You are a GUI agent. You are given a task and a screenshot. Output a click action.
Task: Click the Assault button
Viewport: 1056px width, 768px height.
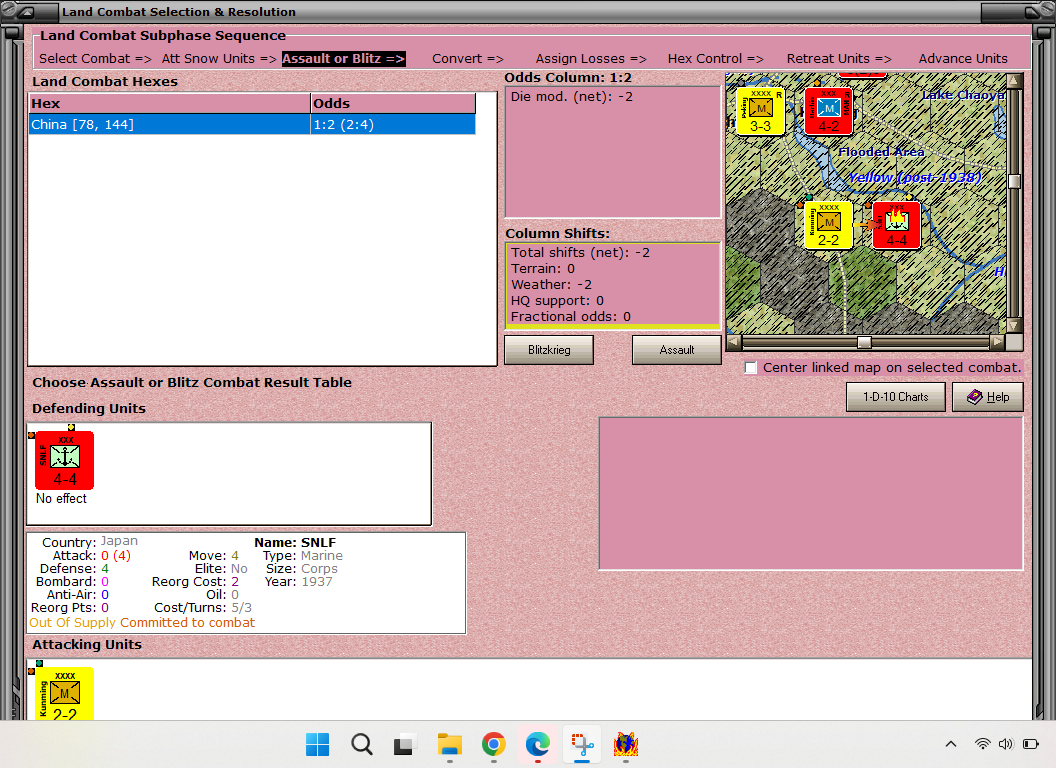point(676,350)
